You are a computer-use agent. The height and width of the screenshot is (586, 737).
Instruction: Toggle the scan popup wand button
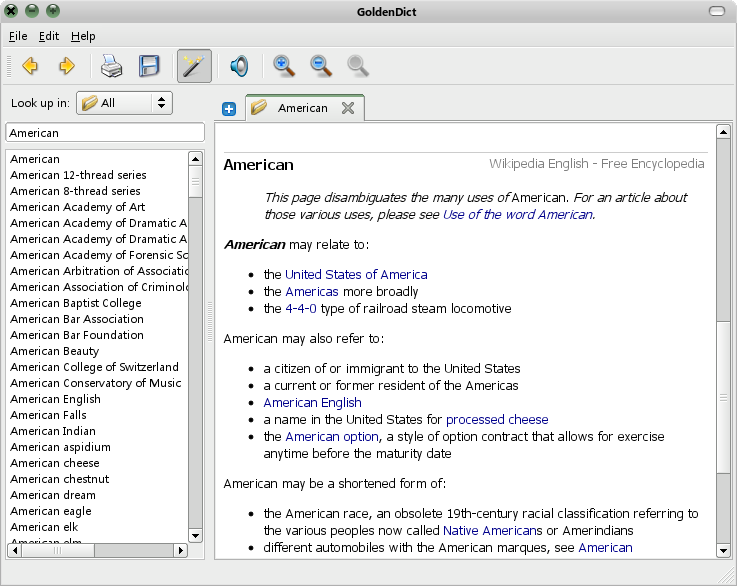point(194,66)
